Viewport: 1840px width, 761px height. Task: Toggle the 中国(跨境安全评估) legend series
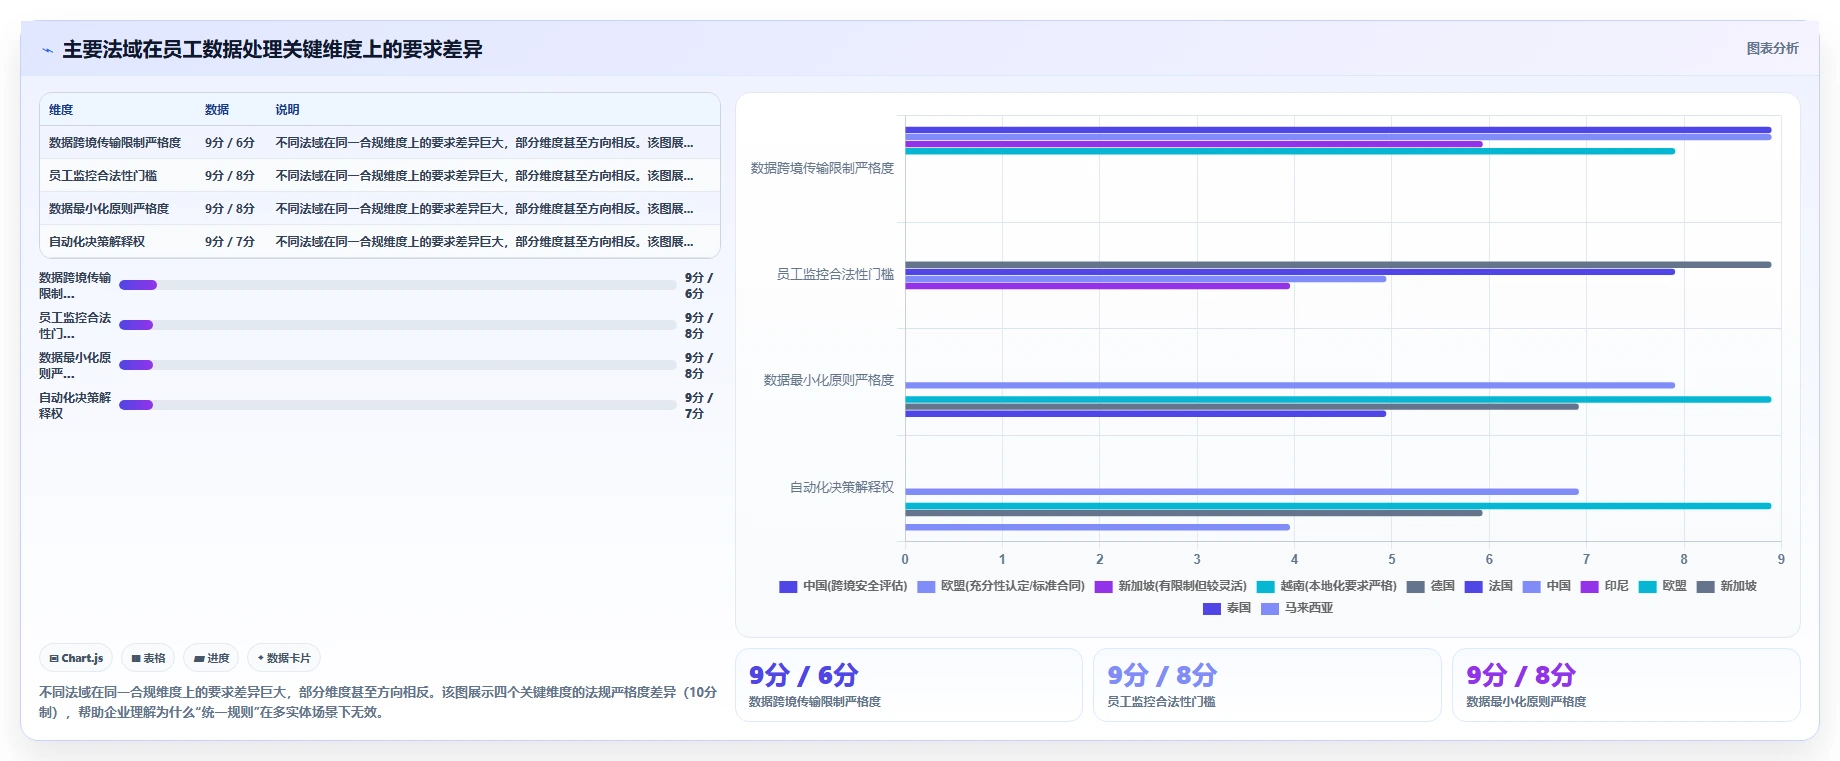843,586
